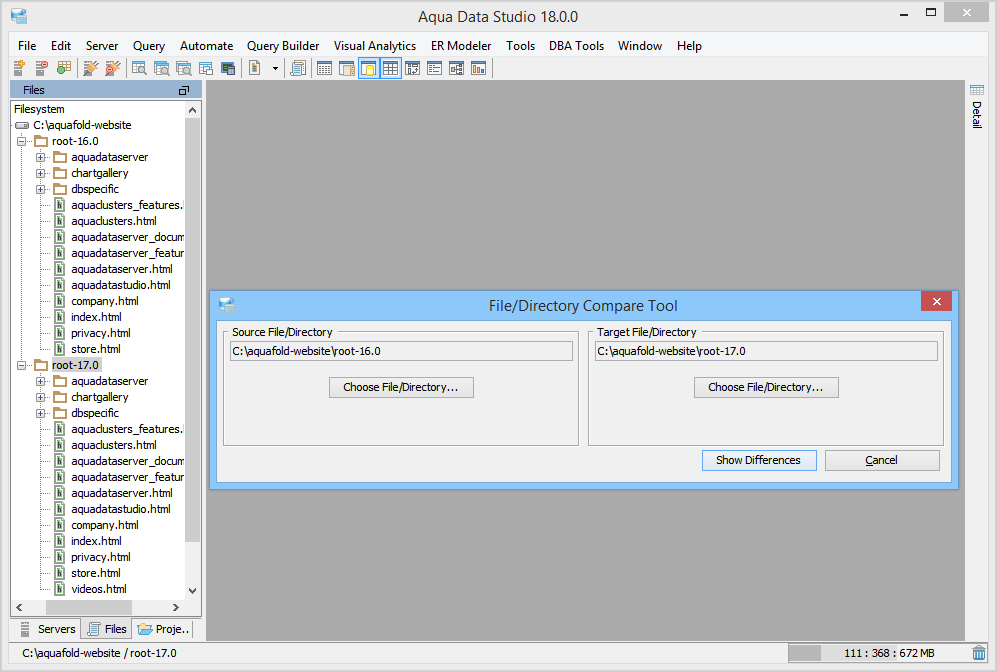
Task: Click the Show Differences button
Action: tap(758, 460)
